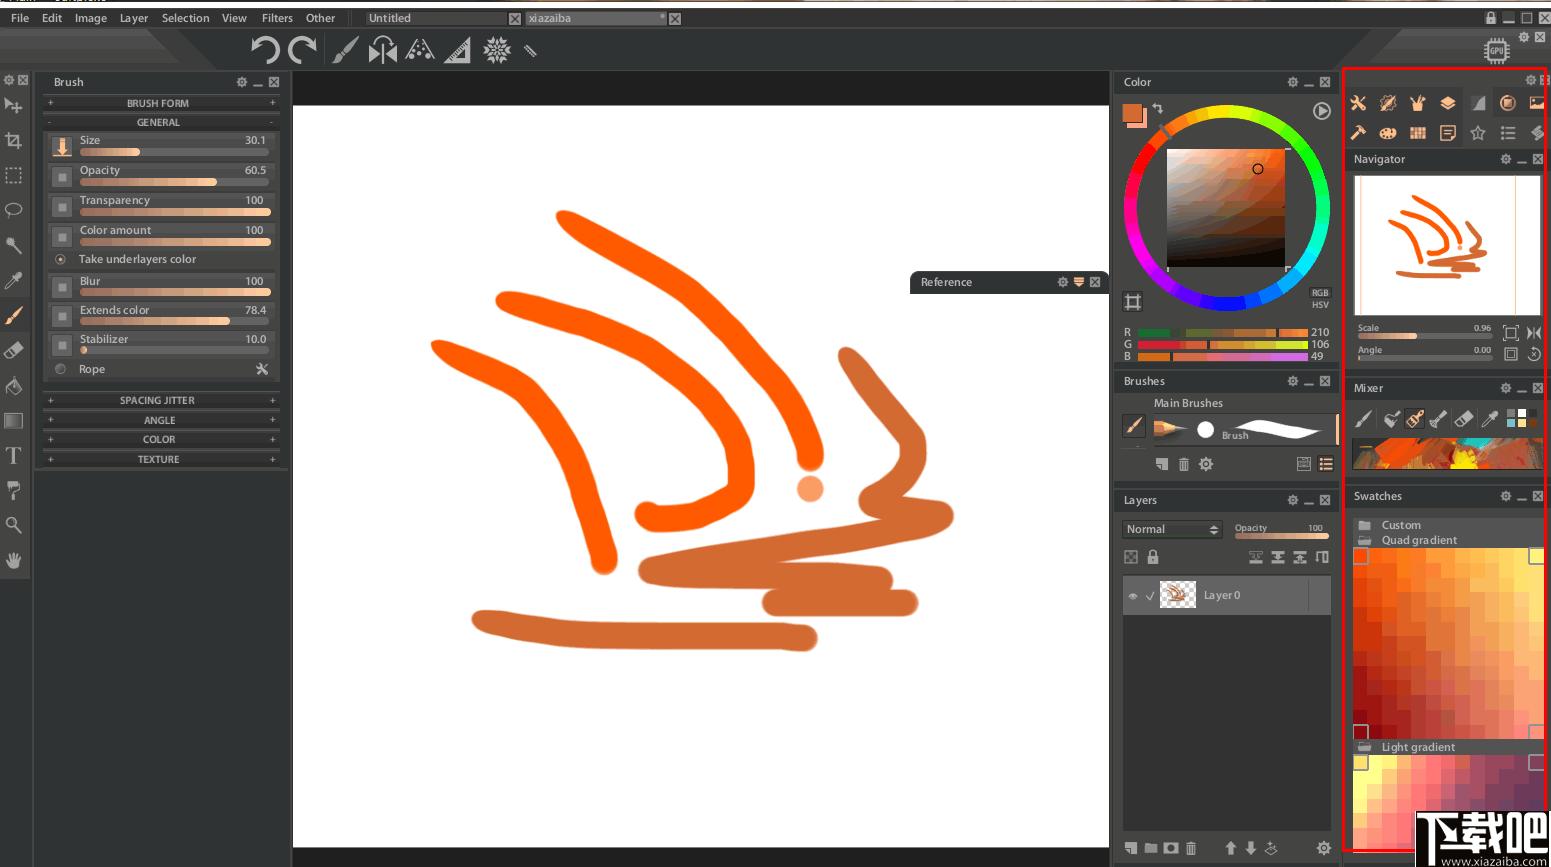Expand the COLOR section
This screenshot has height=867, width=1551.
(161, 439)
